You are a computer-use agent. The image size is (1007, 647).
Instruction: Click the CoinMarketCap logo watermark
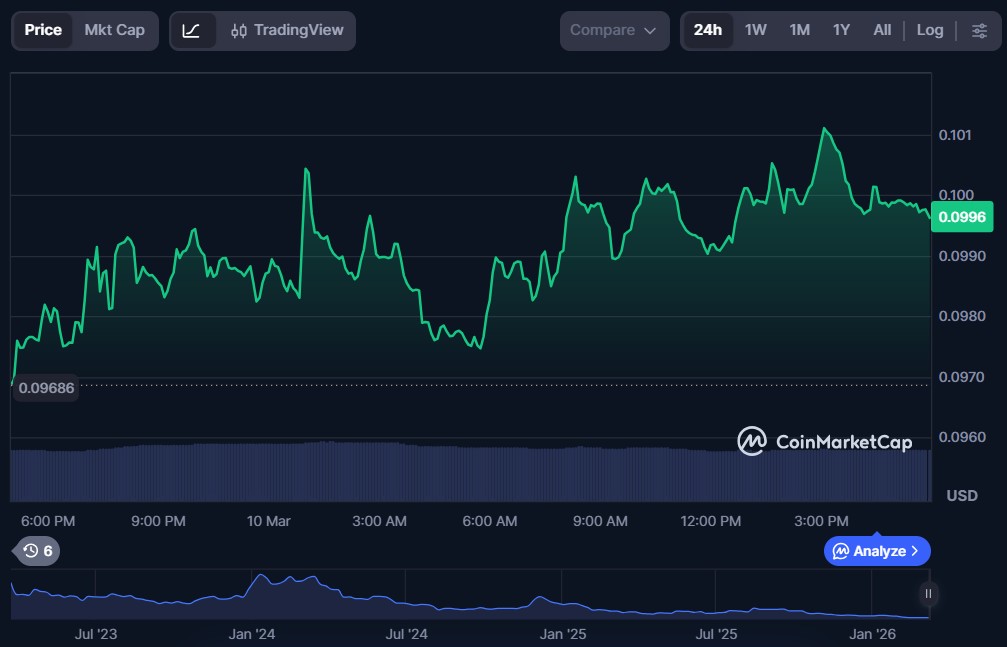825,441
